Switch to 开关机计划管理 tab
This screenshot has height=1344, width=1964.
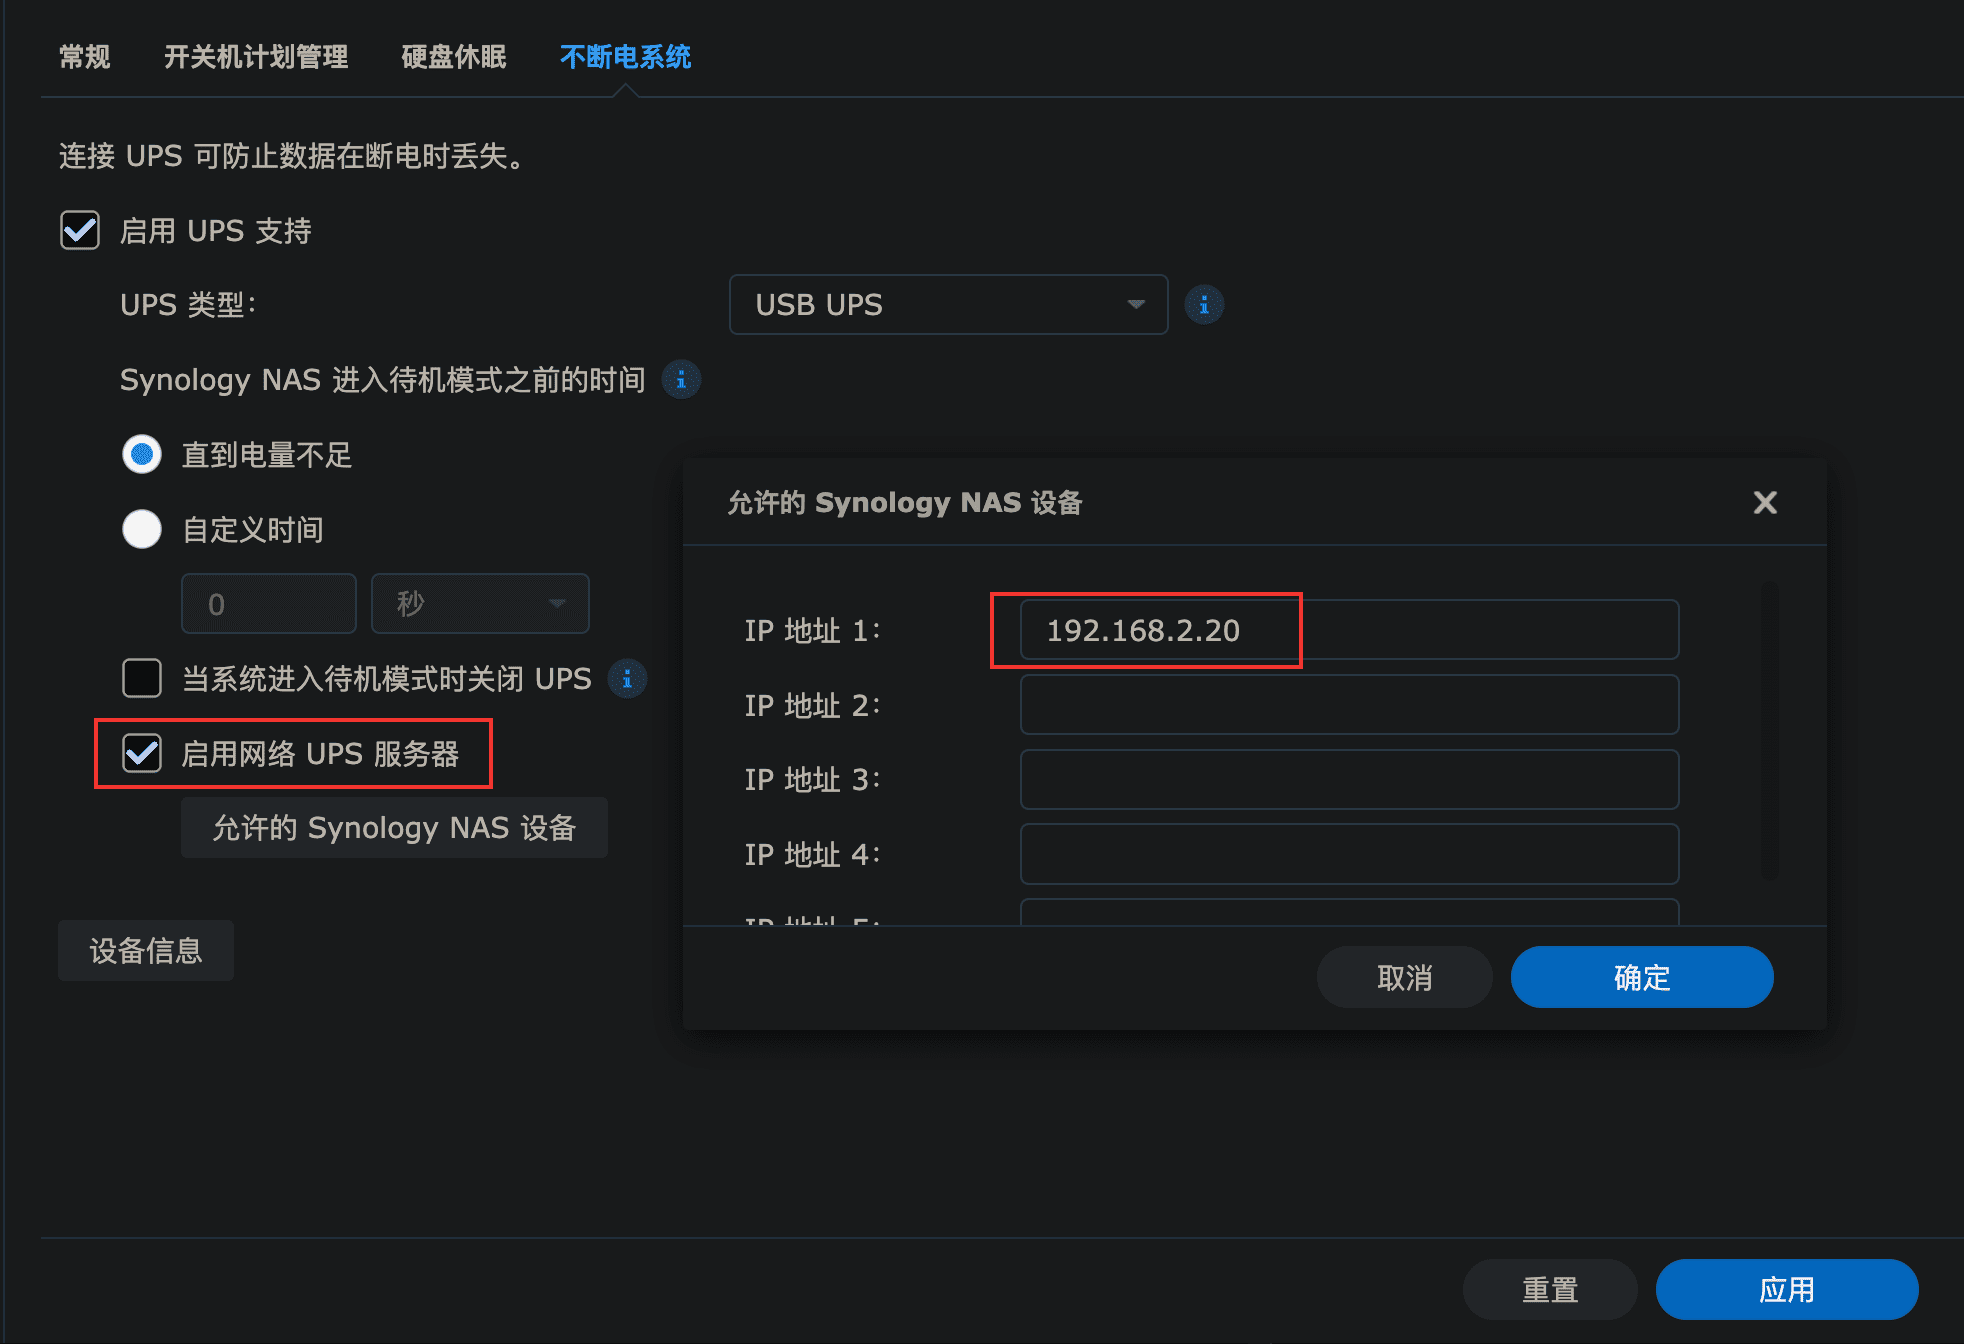(x=256, y=57)
